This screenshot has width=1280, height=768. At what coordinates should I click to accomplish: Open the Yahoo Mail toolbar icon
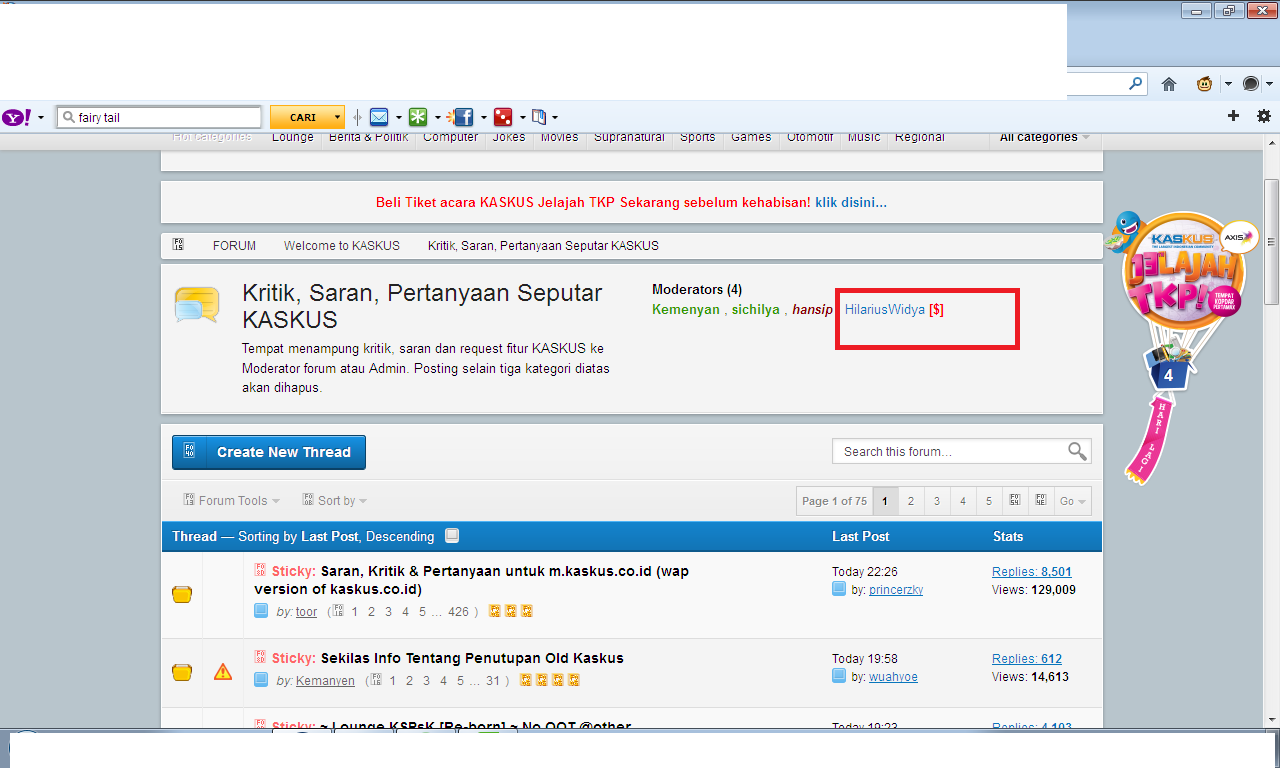pyautogui.click(x=379, y=117)
